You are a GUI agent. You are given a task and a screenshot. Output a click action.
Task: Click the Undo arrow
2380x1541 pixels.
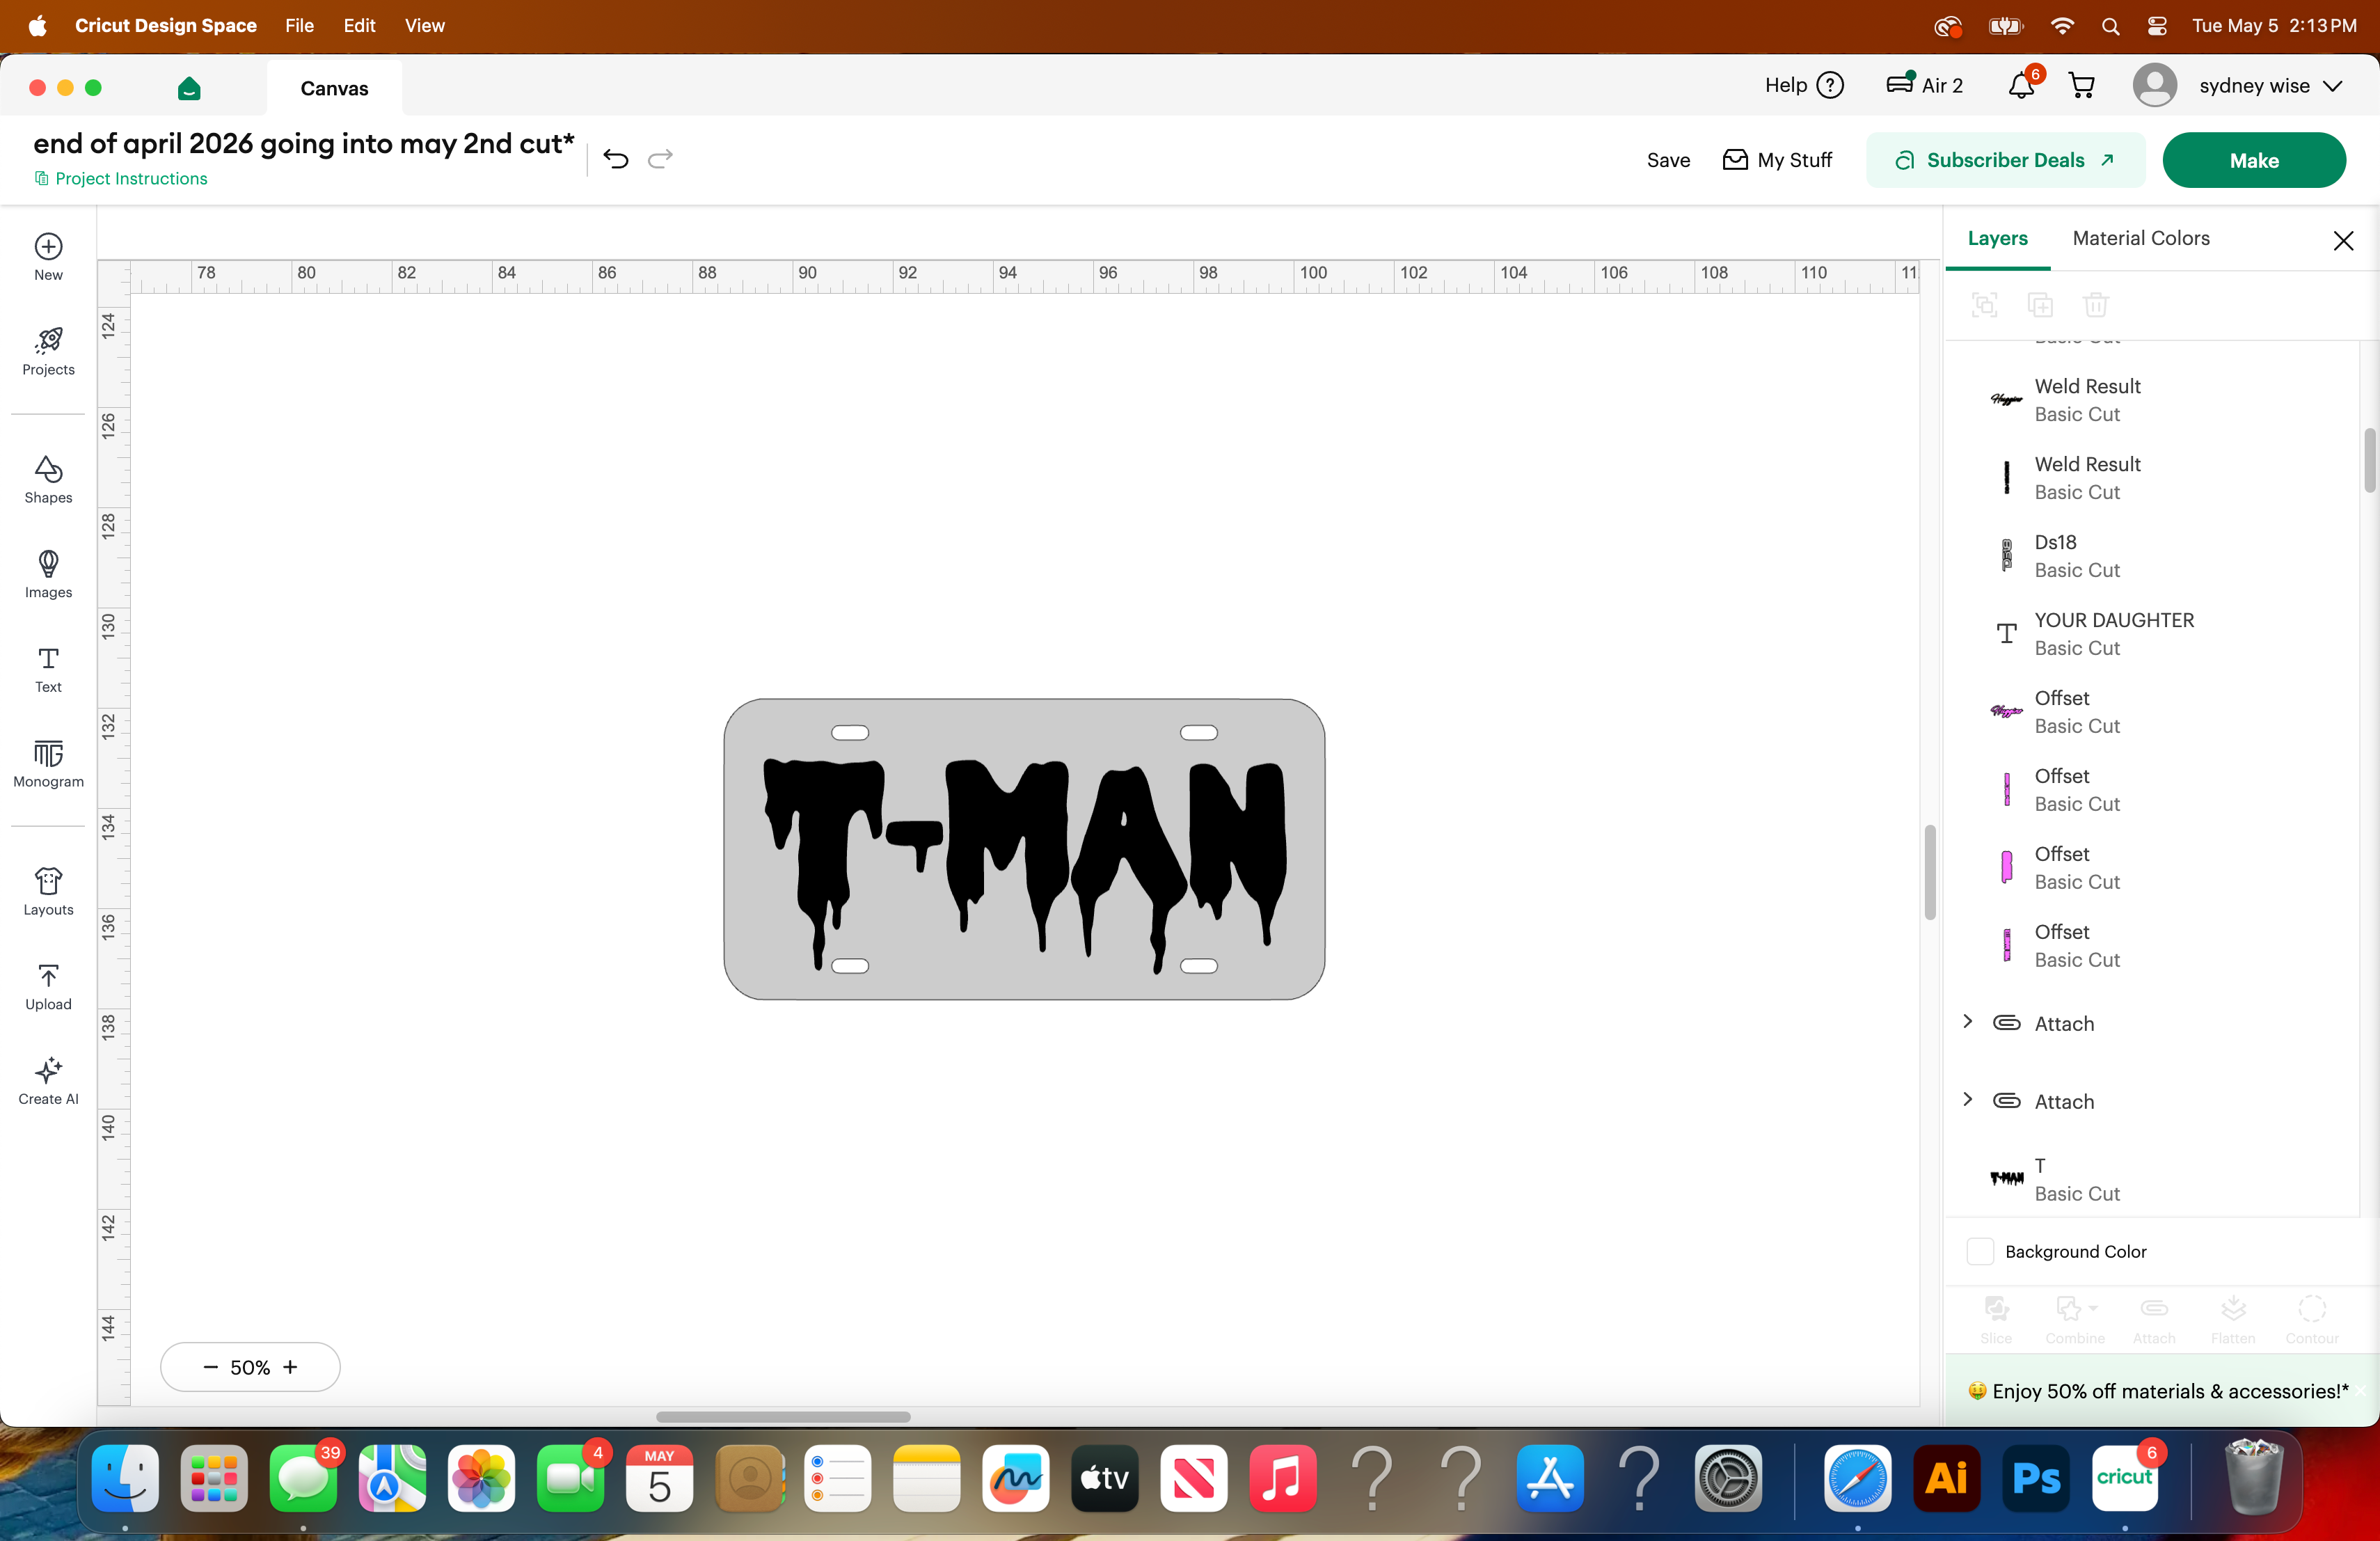click(615, 159)
